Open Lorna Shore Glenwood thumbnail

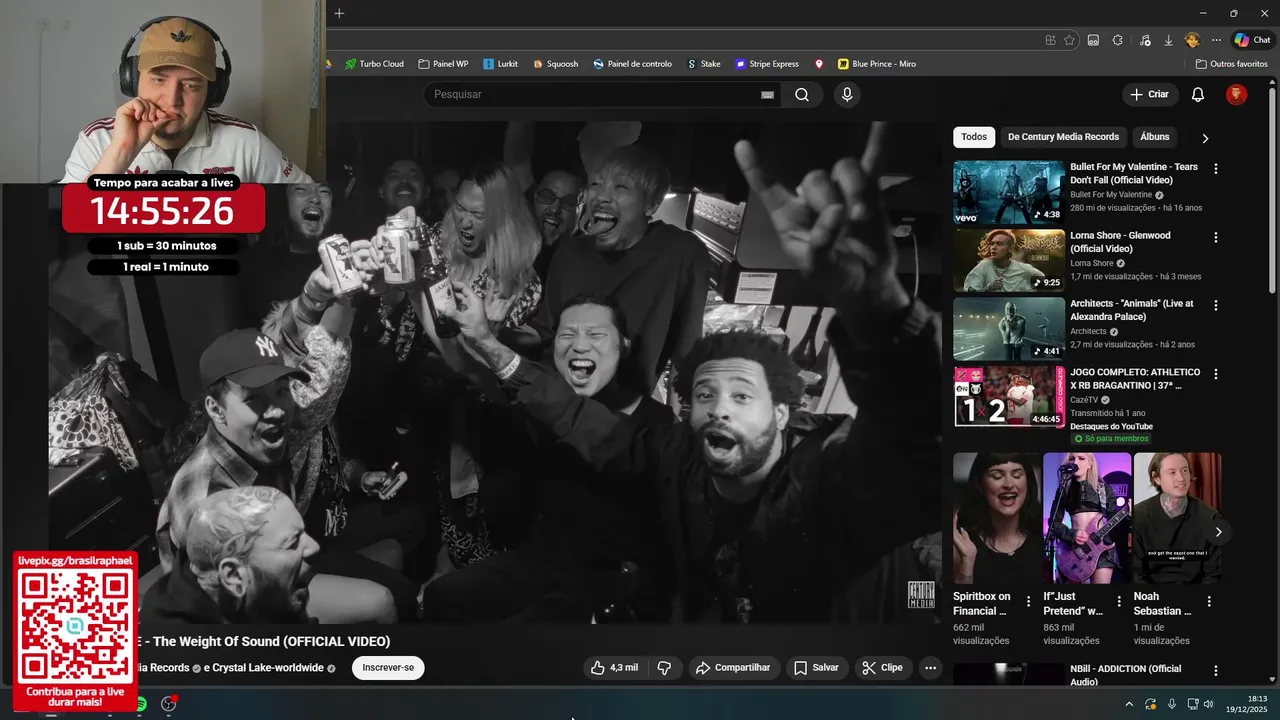(x=1008, y=260)
